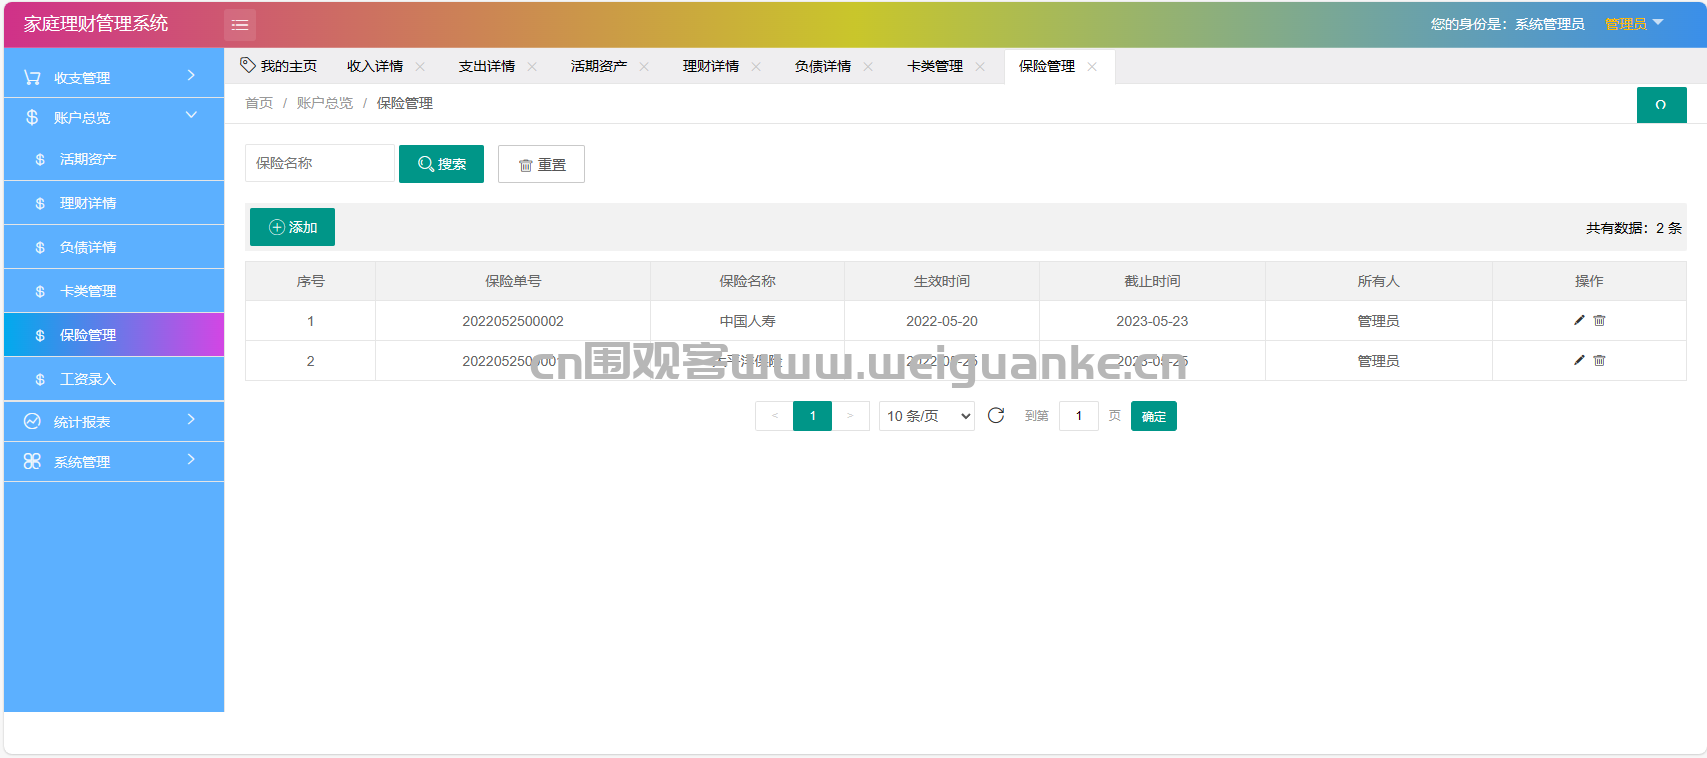Switch to the 支出详情 tab
This screenshot has height=758, width=1707.
[487, 66]
